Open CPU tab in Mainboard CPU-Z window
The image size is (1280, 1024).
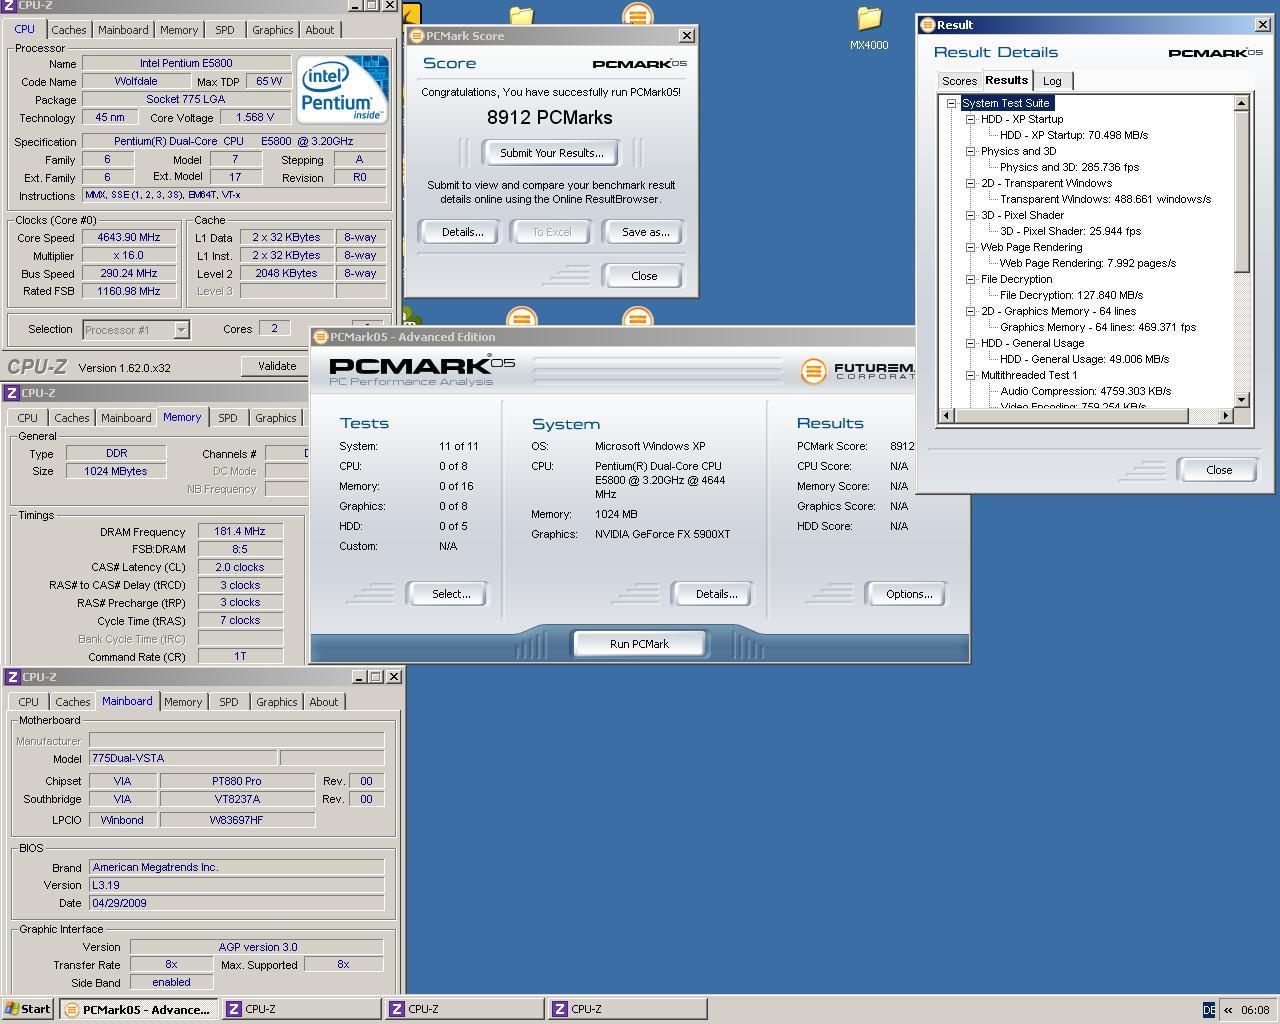point(29,702)
